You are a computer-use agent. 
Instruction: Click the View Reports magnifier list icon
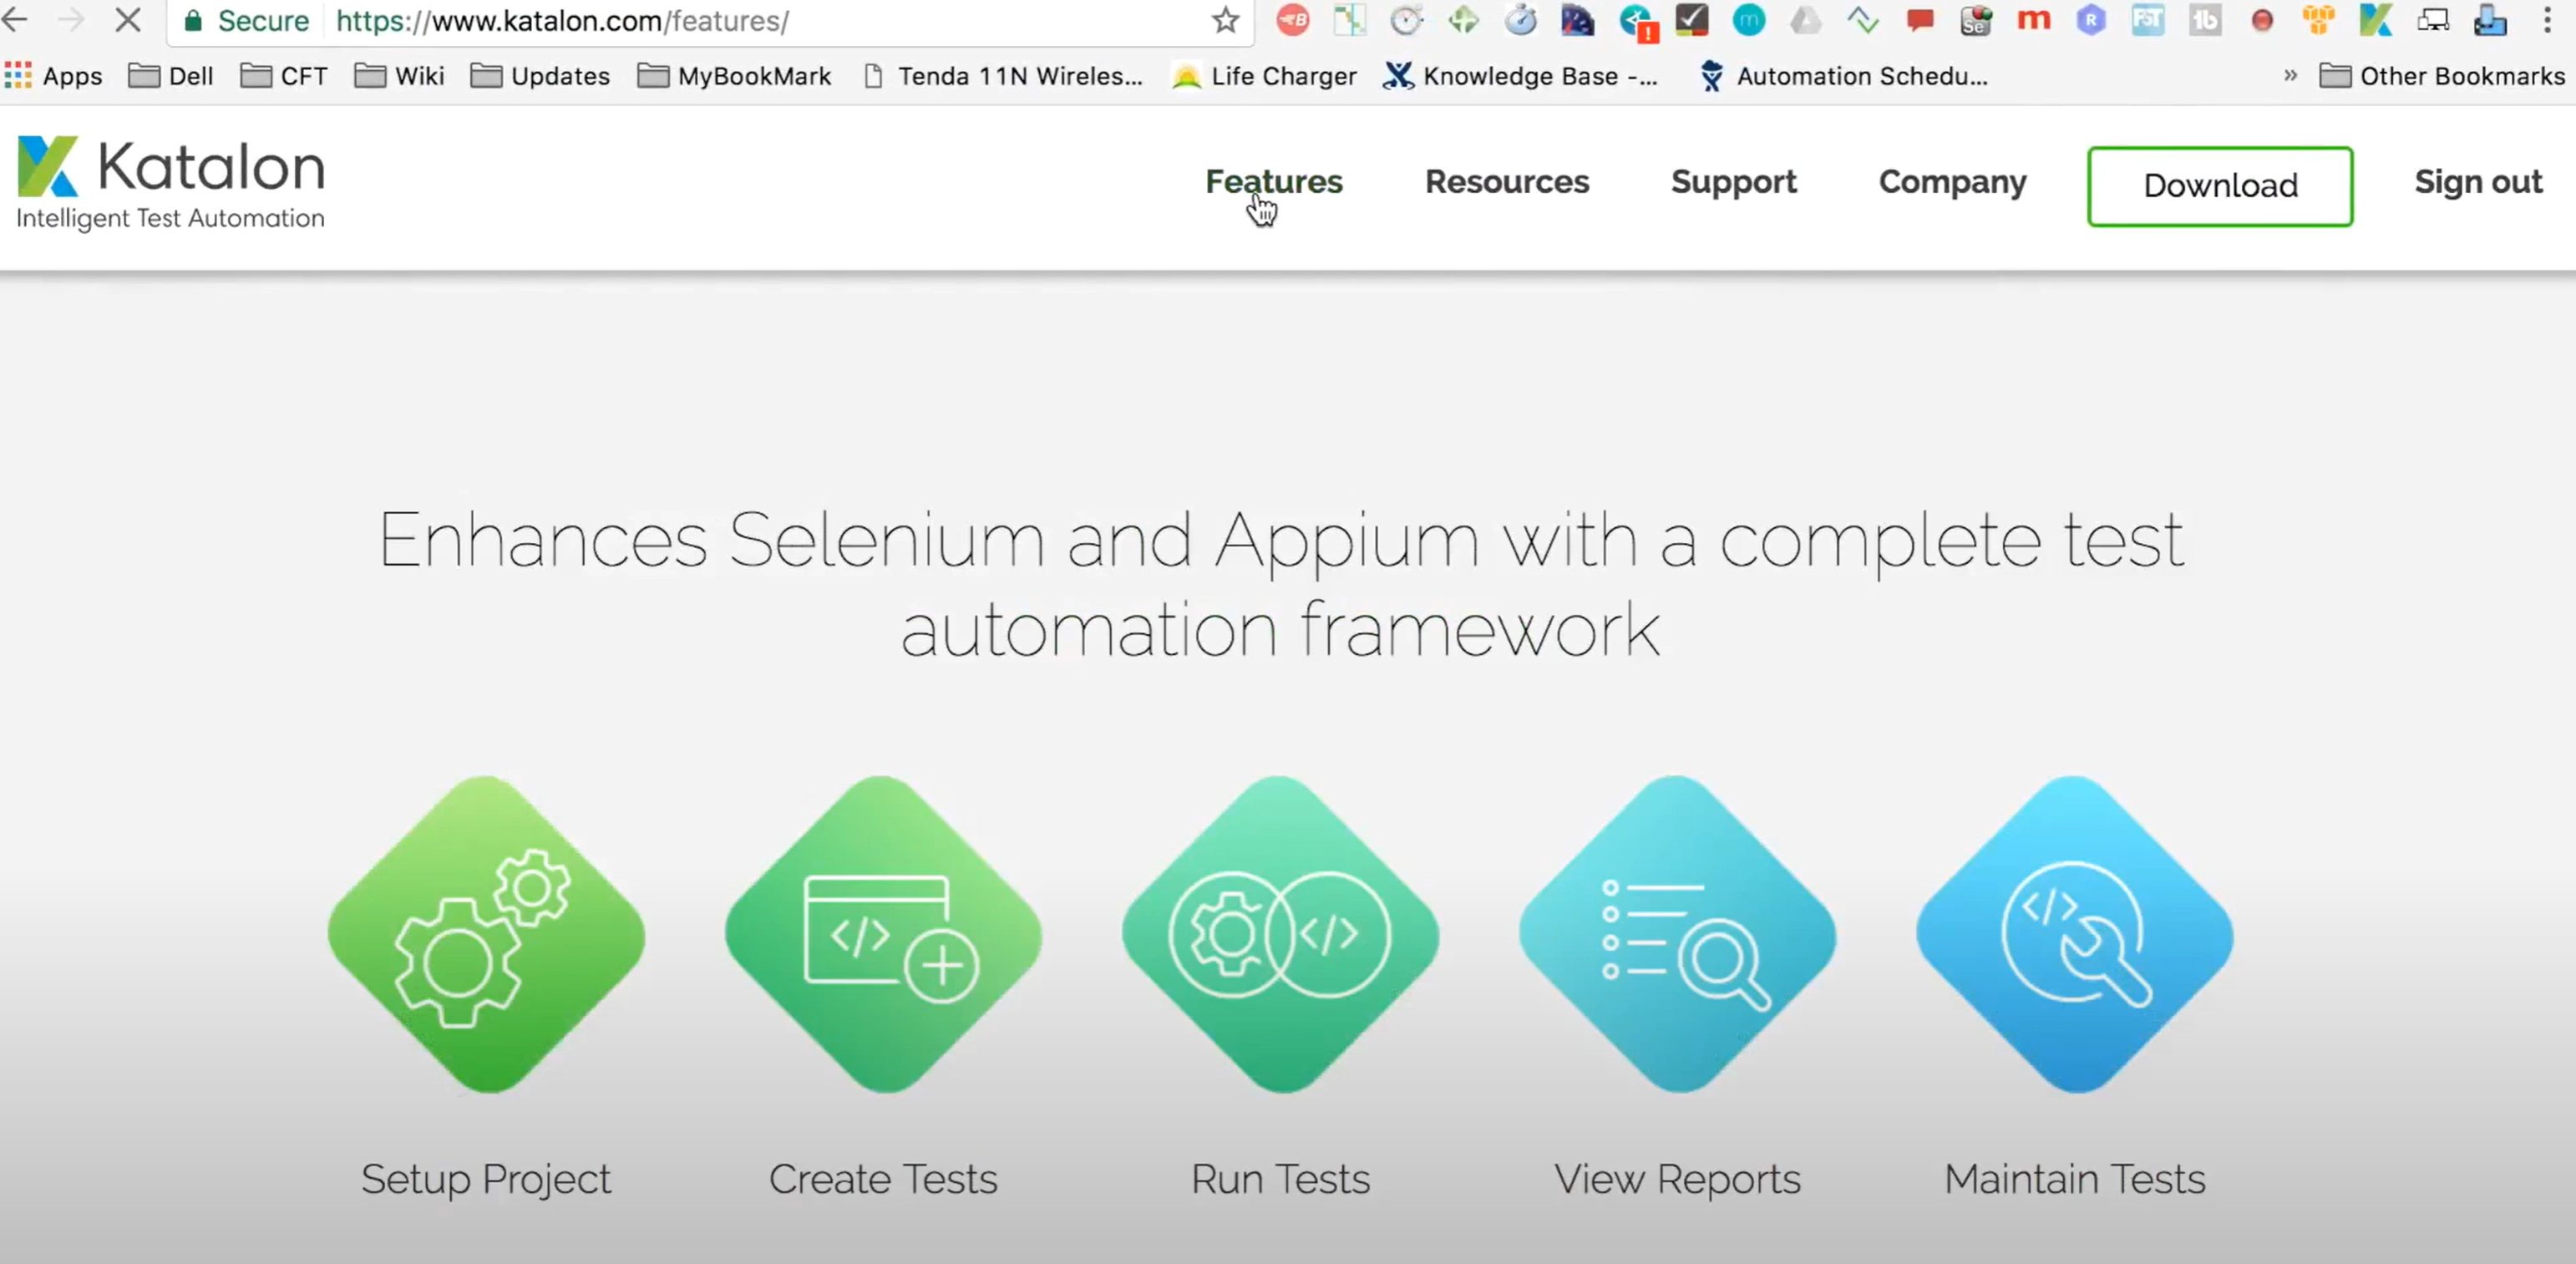[x=1677, y=934]
